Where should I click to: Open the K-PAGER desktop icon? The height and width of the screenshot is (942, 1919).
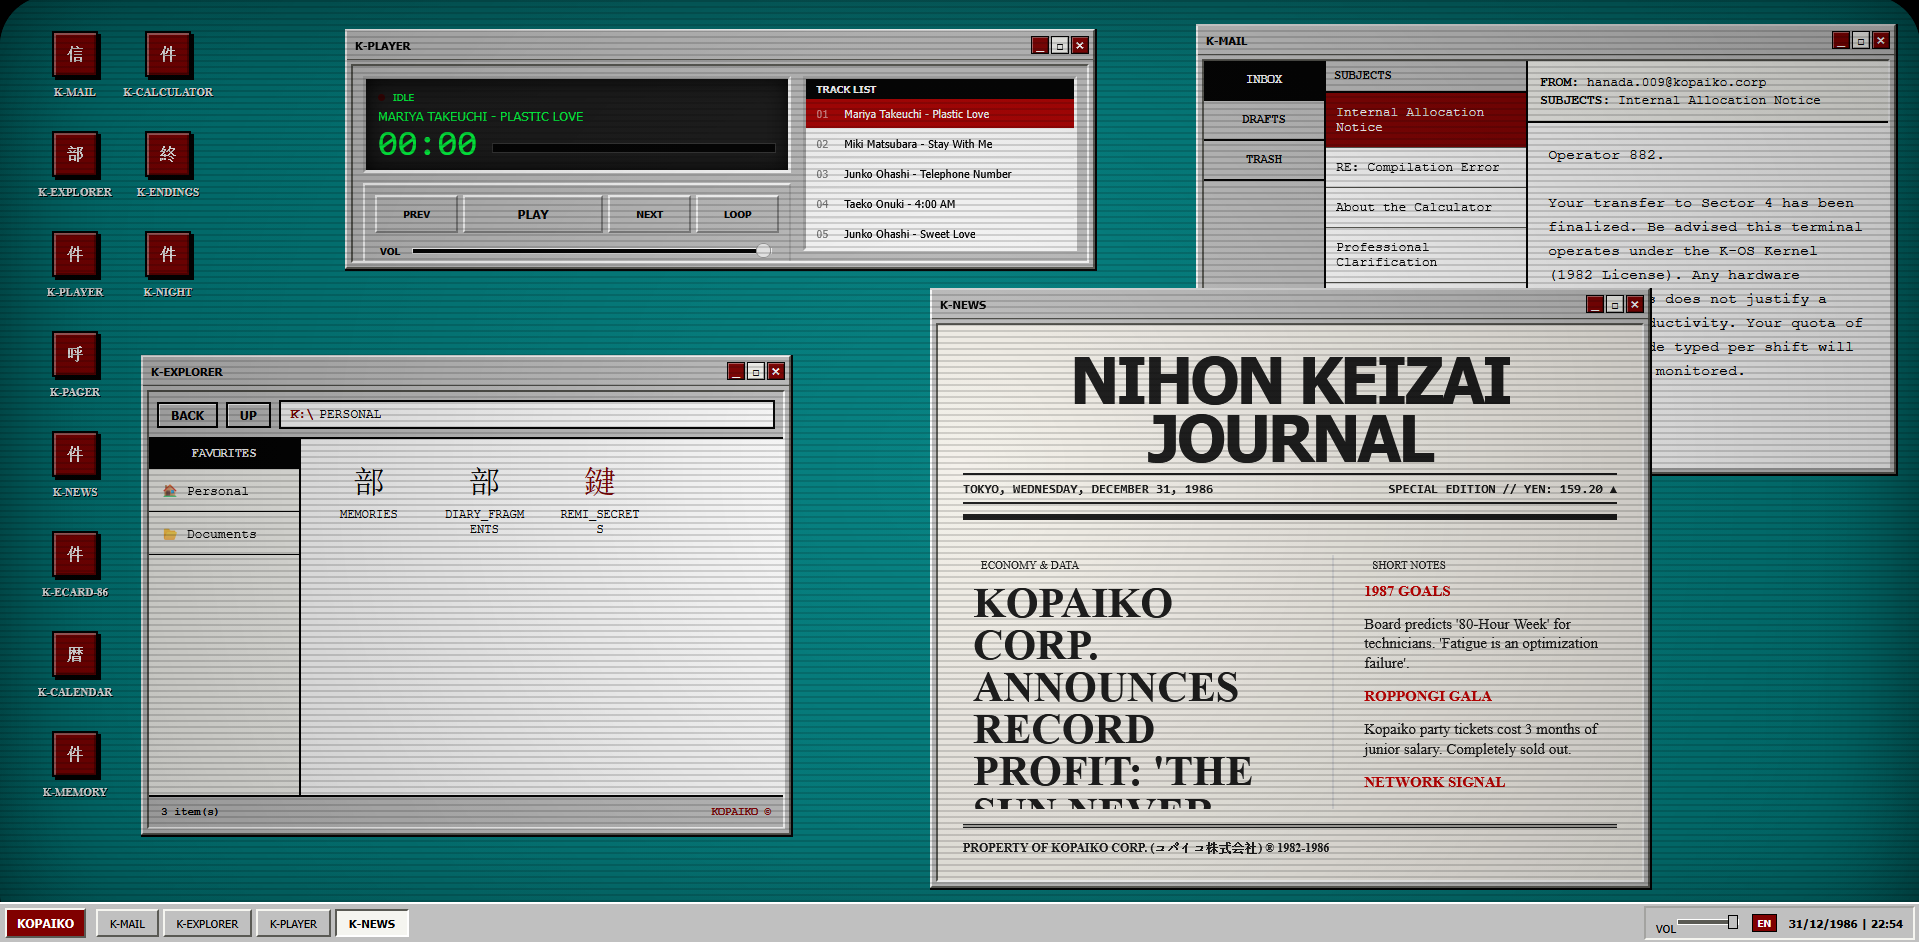75,365
